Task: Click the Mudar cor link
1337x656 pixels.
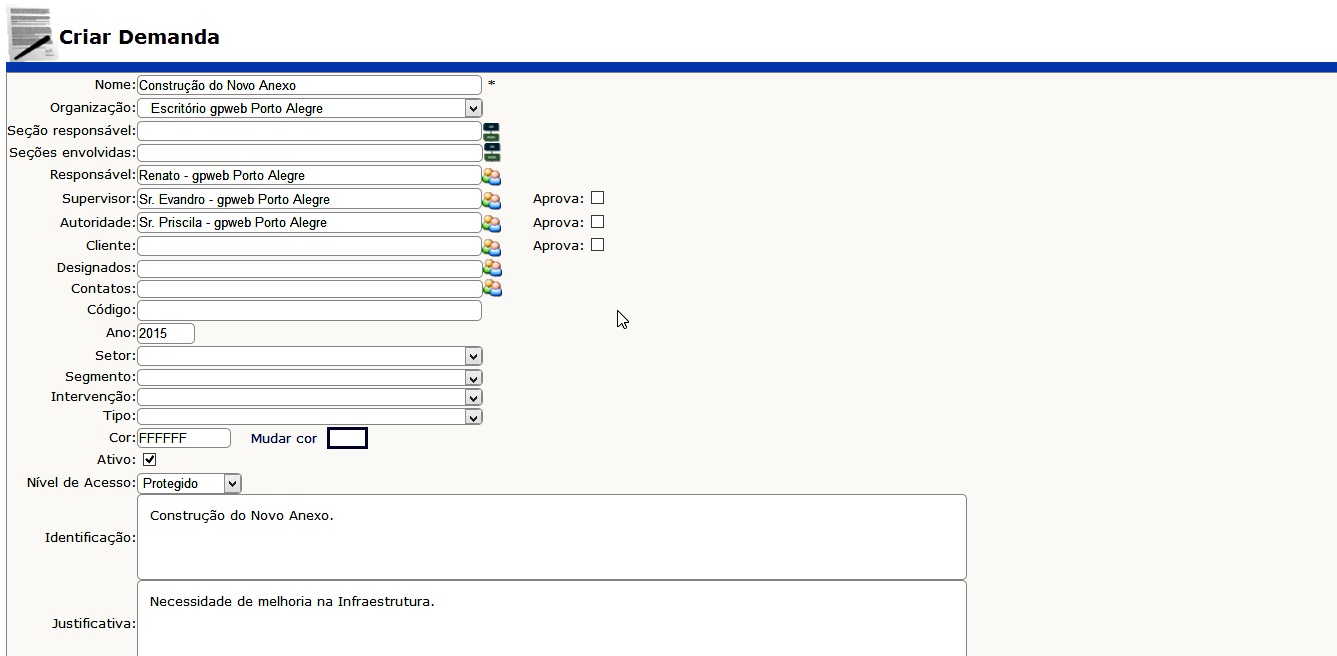Action: [283, 439]
